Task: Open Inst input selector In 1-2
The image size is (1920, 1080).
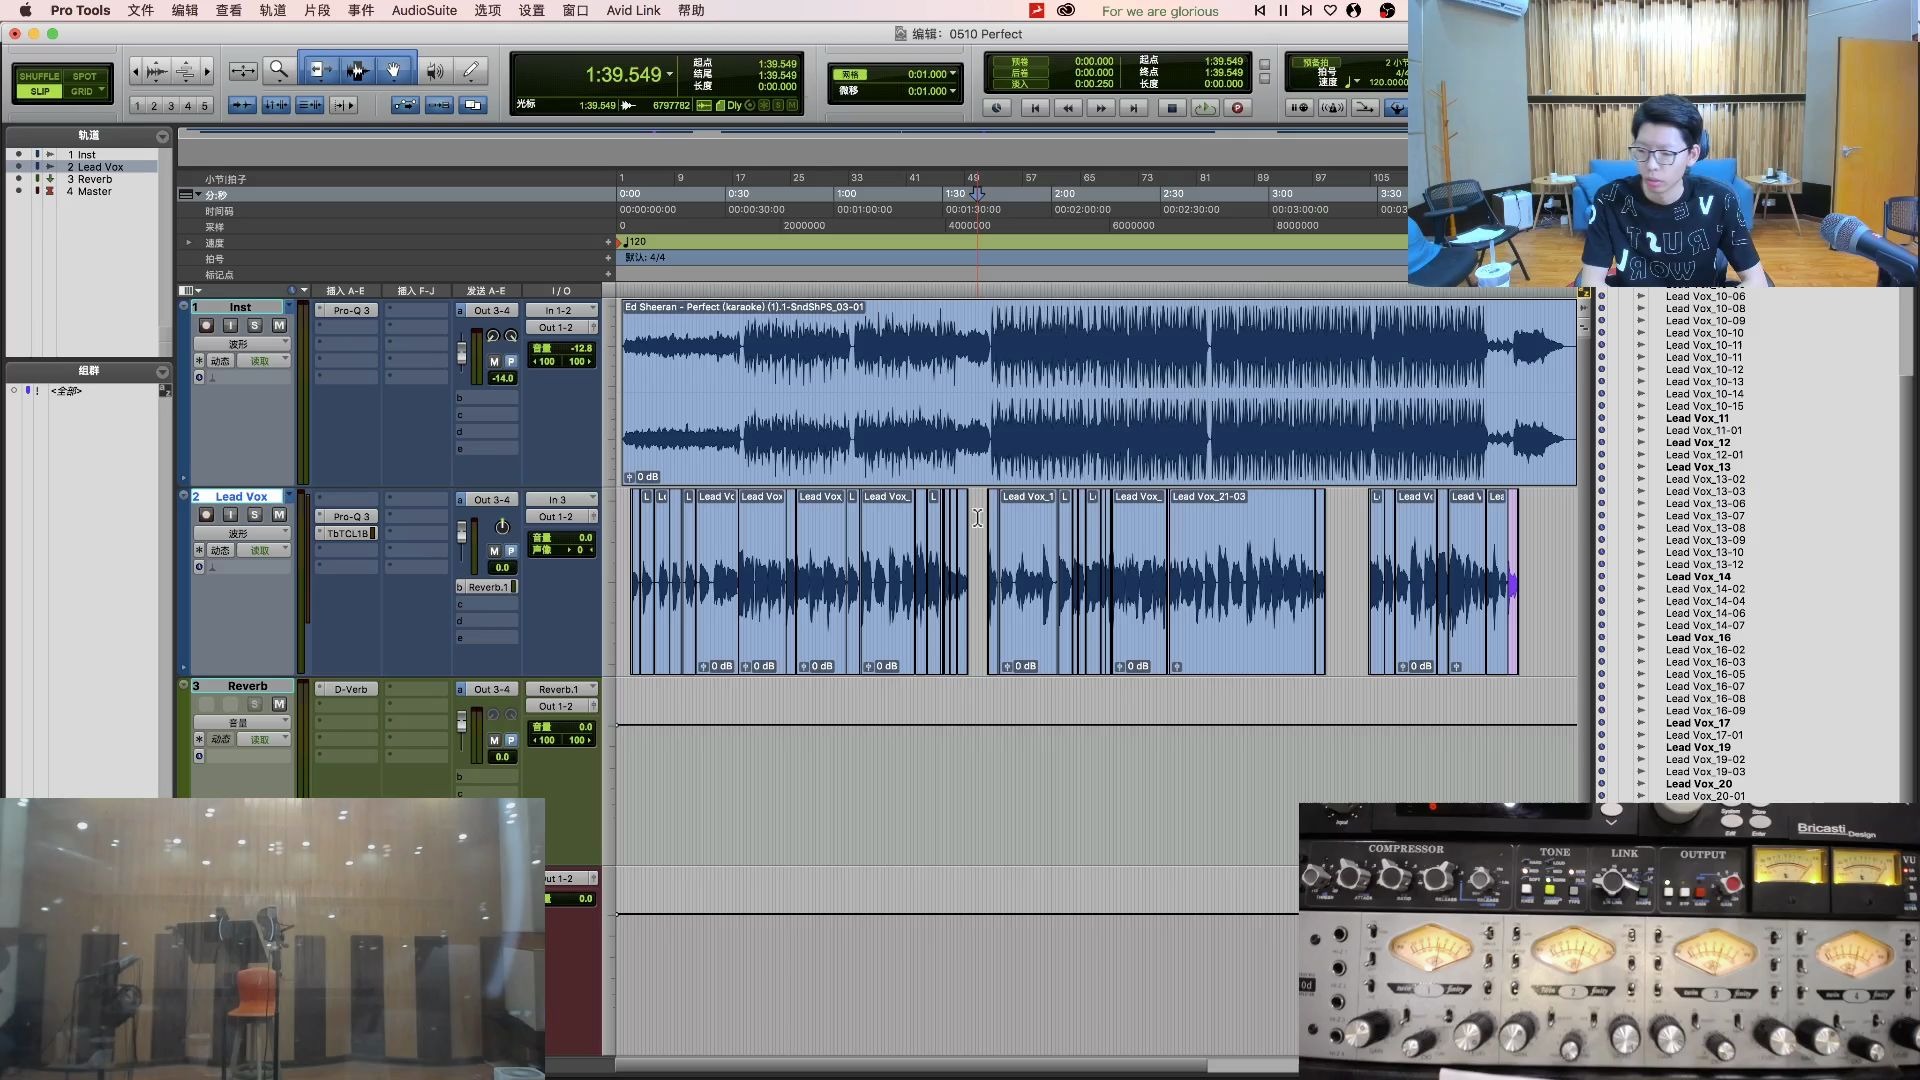Action: click(562, 310)
